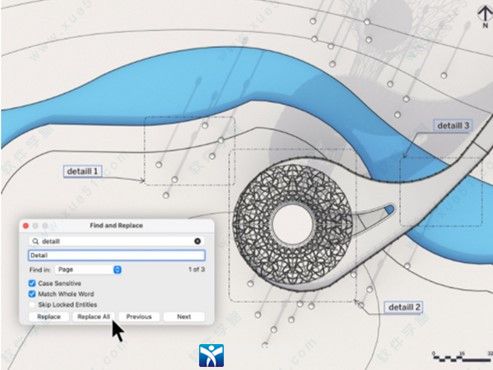Click the replace field containing Detail
Viewport: 493px width, 370px height.
click(117, 255)
